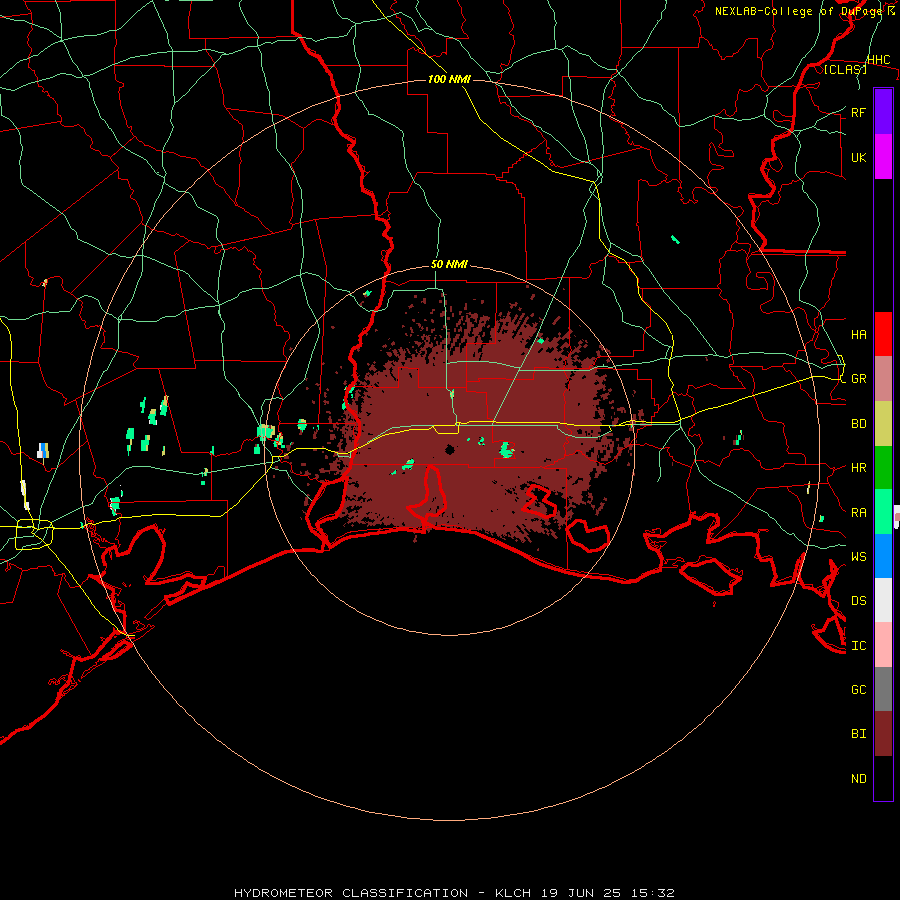Image resolution: width=900 pixels, height=900 pixels.
Task: Select the GR pink legend swatch
Action: (883, 379)
